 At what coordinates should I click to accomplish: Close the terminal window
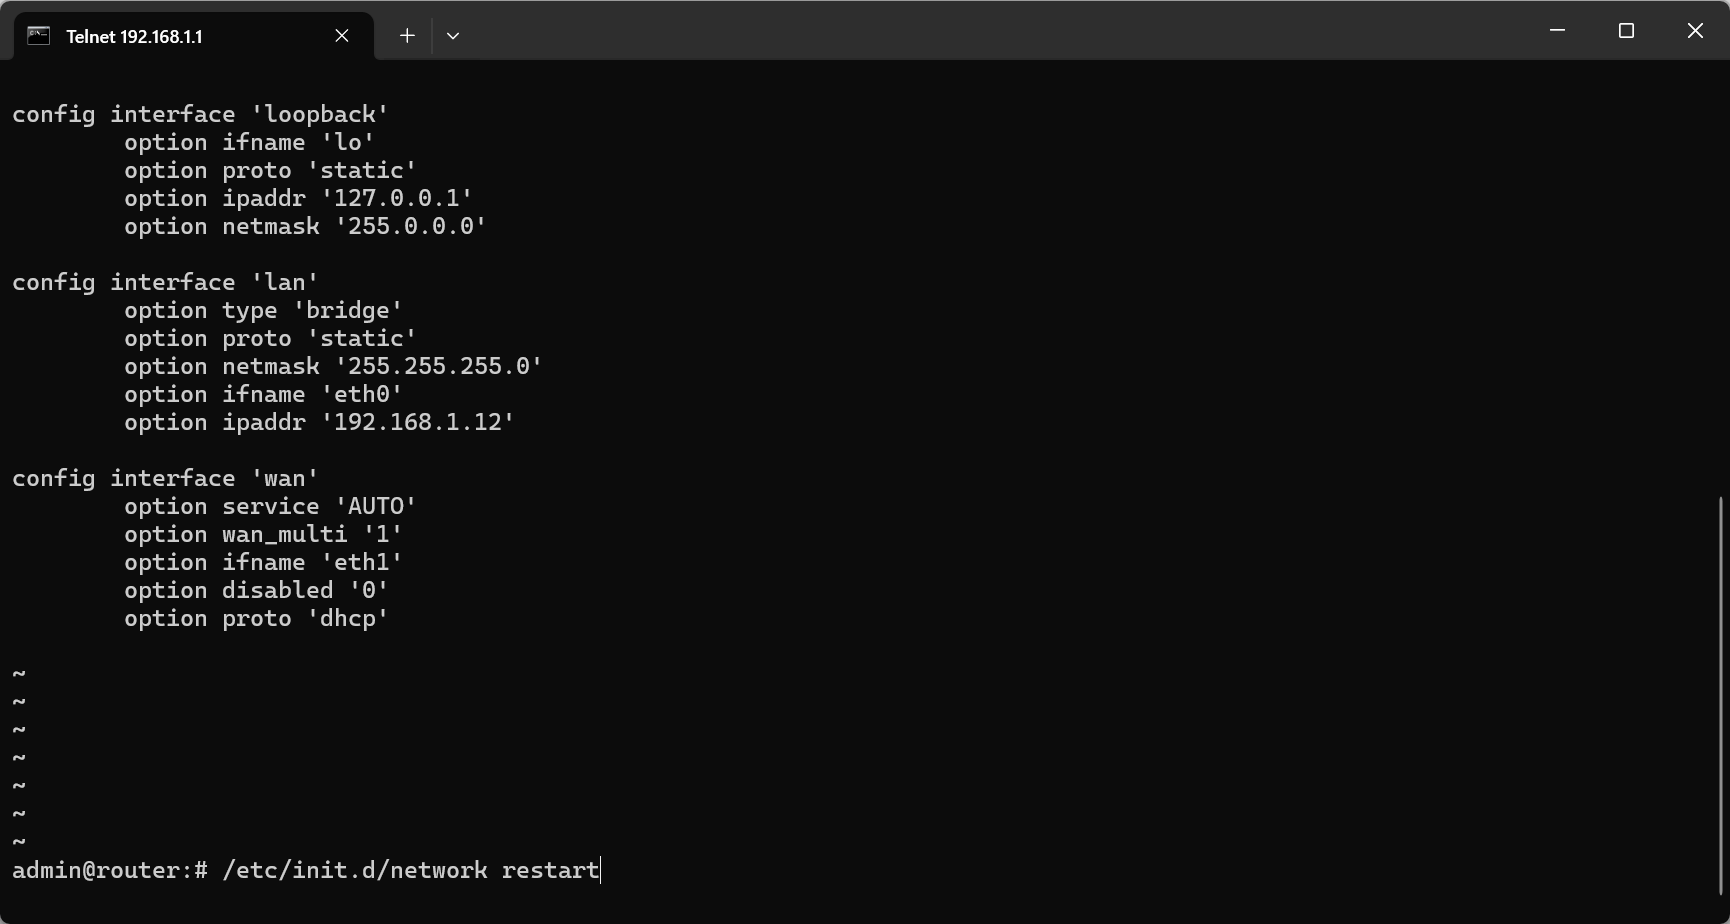pos(1695,31)
